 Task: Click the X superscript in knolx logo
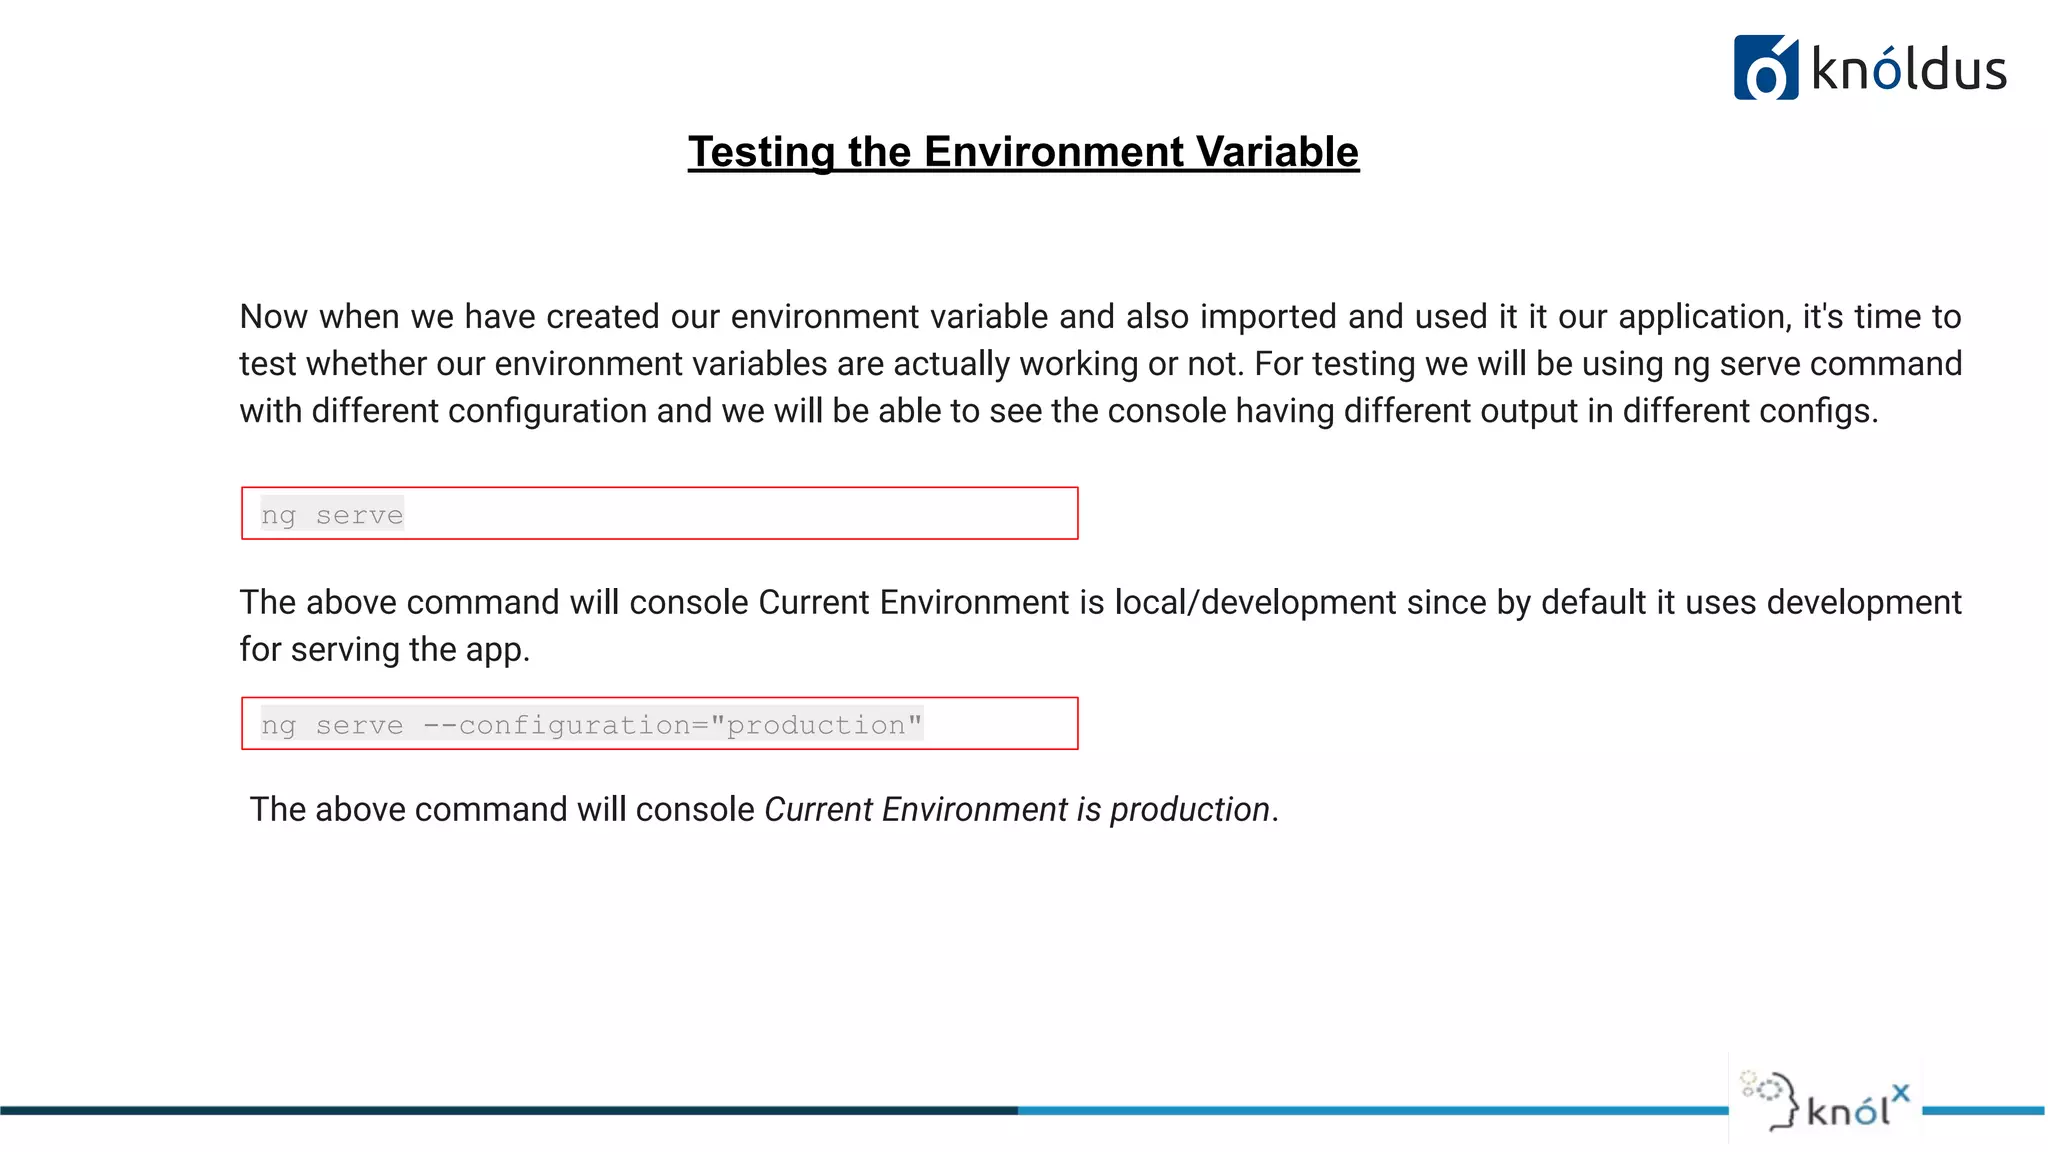1901,1093
